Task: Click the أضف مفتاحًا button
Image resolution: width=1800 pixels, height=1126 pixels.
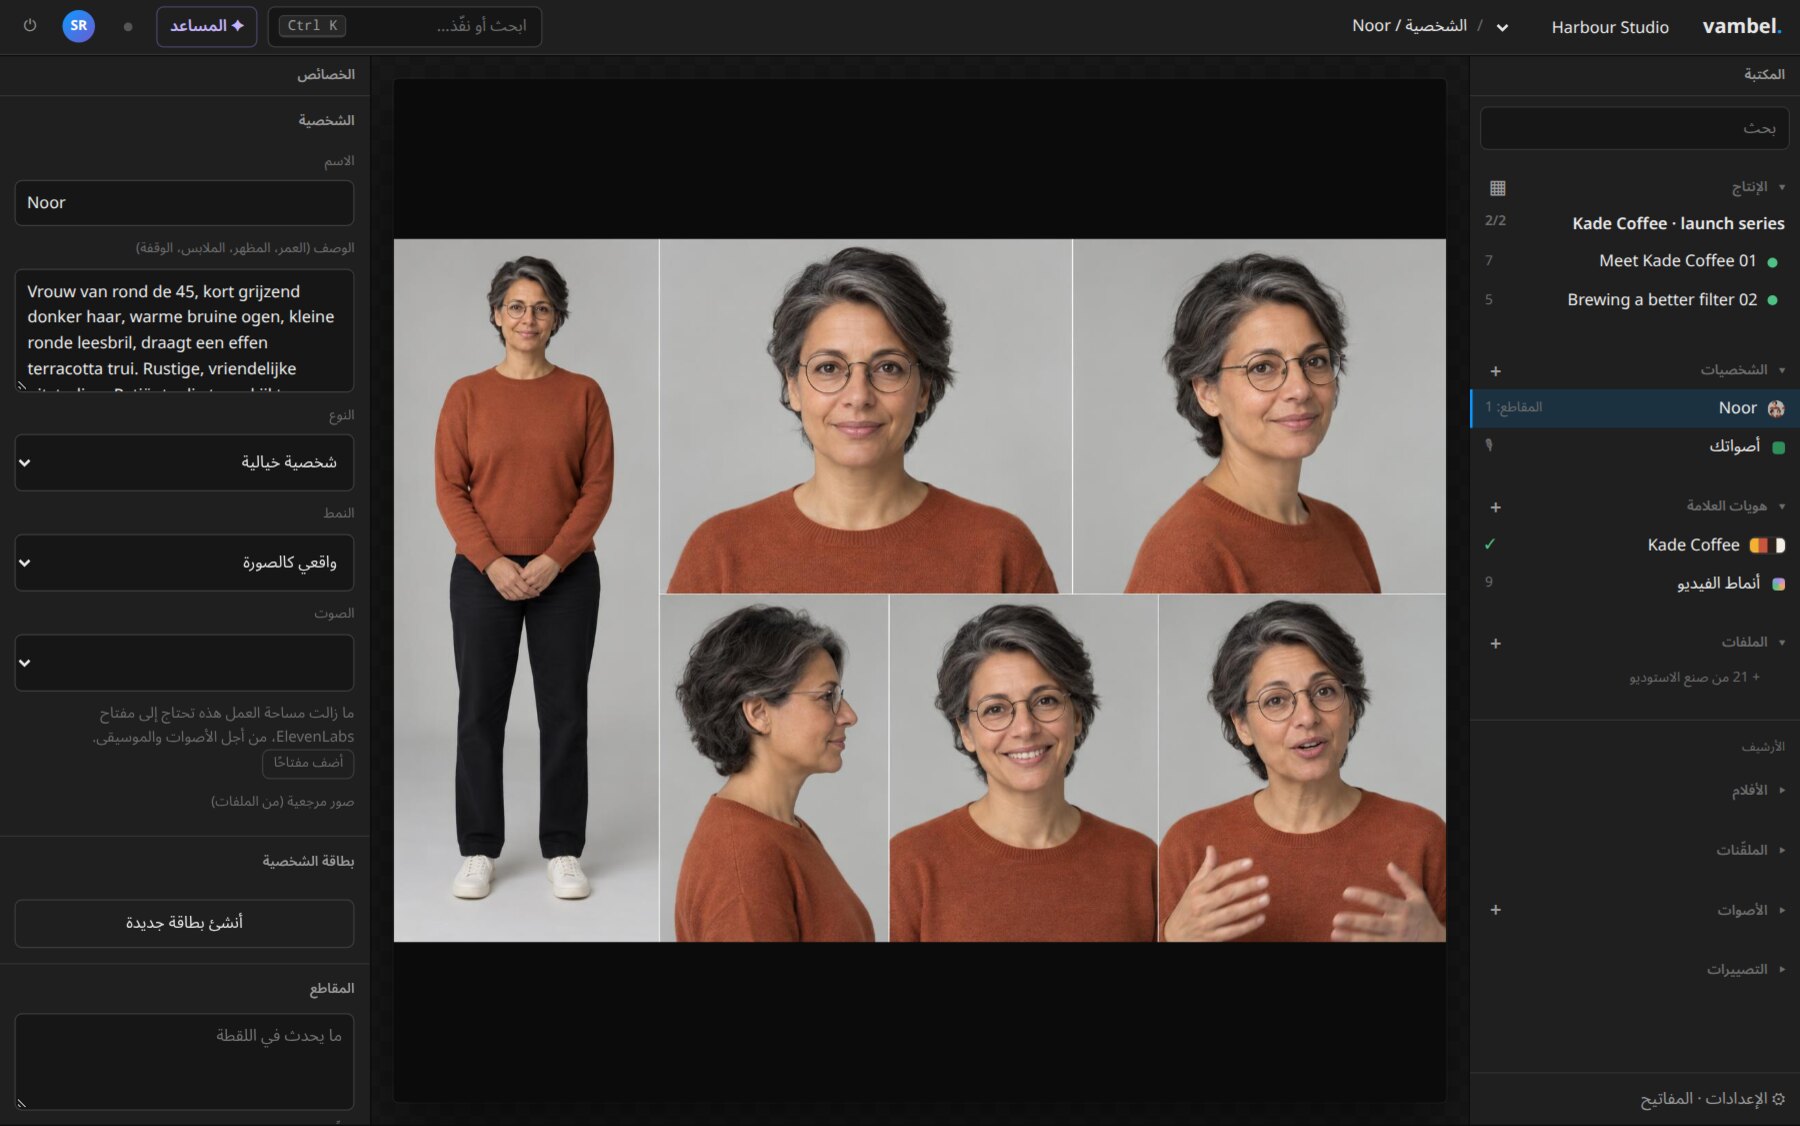Action: 308,763
